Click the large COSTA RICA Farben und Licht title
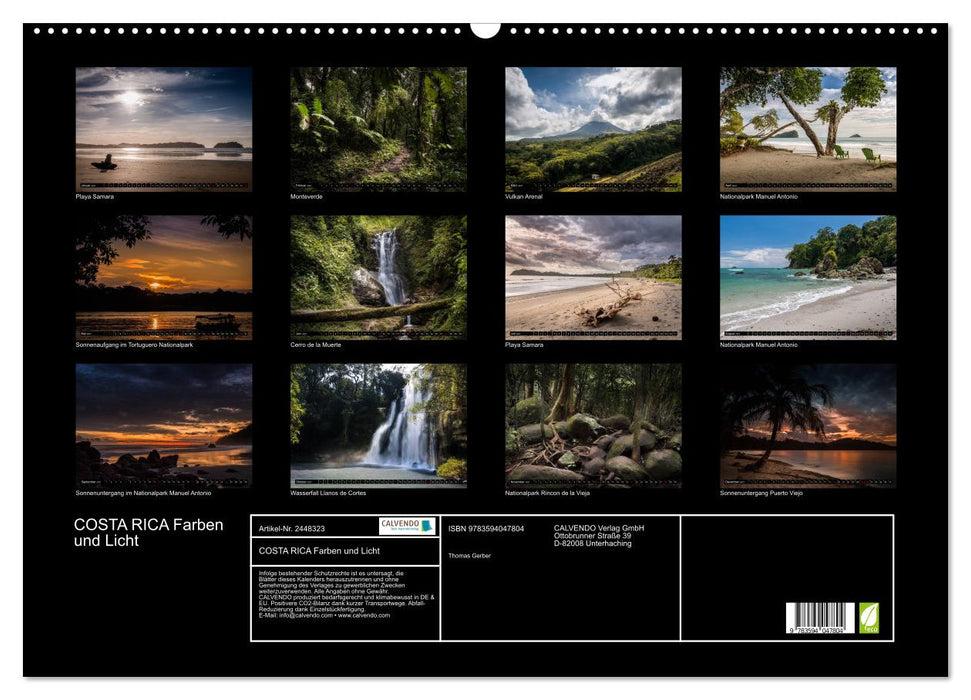The width and height of the screenshot is (971, 700). coord(149,533)
